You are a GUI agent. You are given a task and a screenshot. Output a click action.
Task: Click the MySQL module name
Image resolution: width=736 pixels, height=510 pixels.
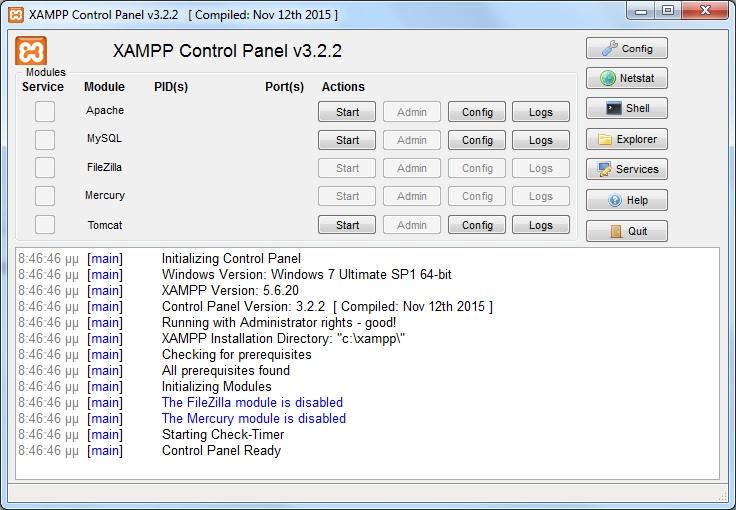(x=104, y=138)
